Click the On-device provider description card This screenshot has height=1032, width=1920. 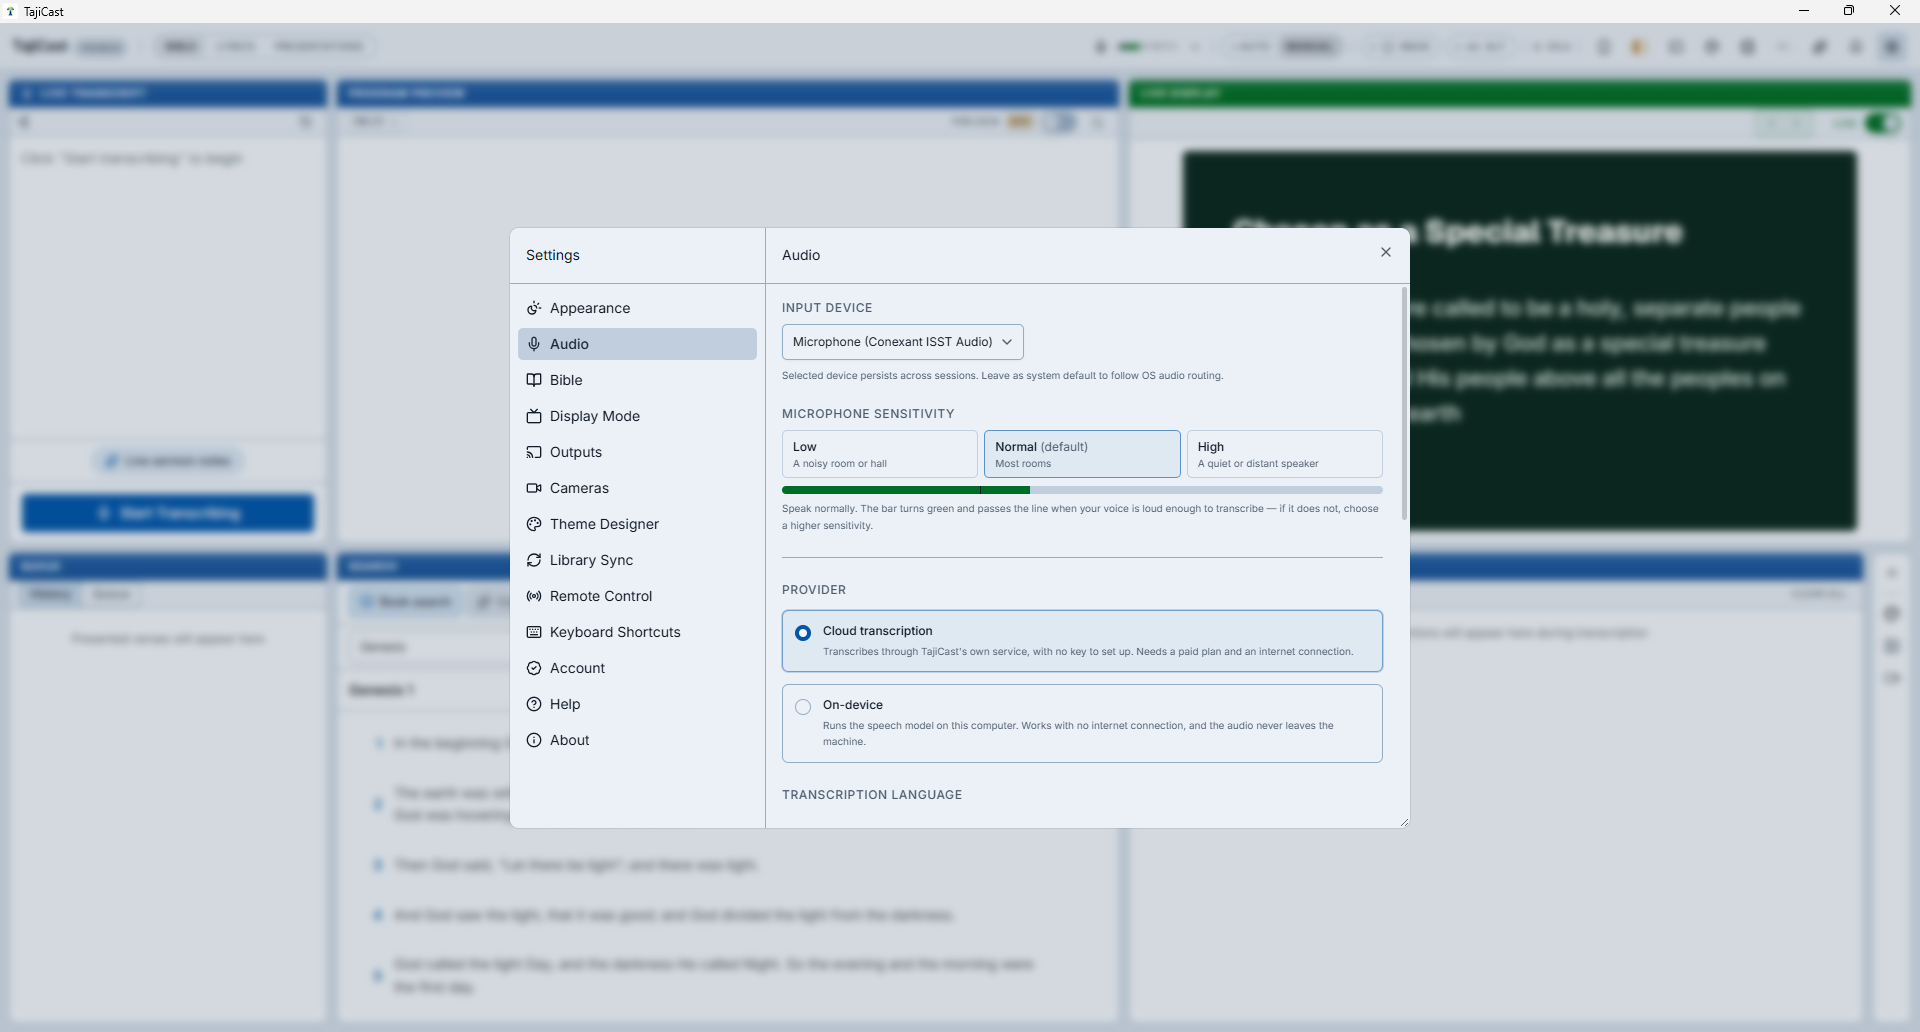click(x=1082, y=723)
